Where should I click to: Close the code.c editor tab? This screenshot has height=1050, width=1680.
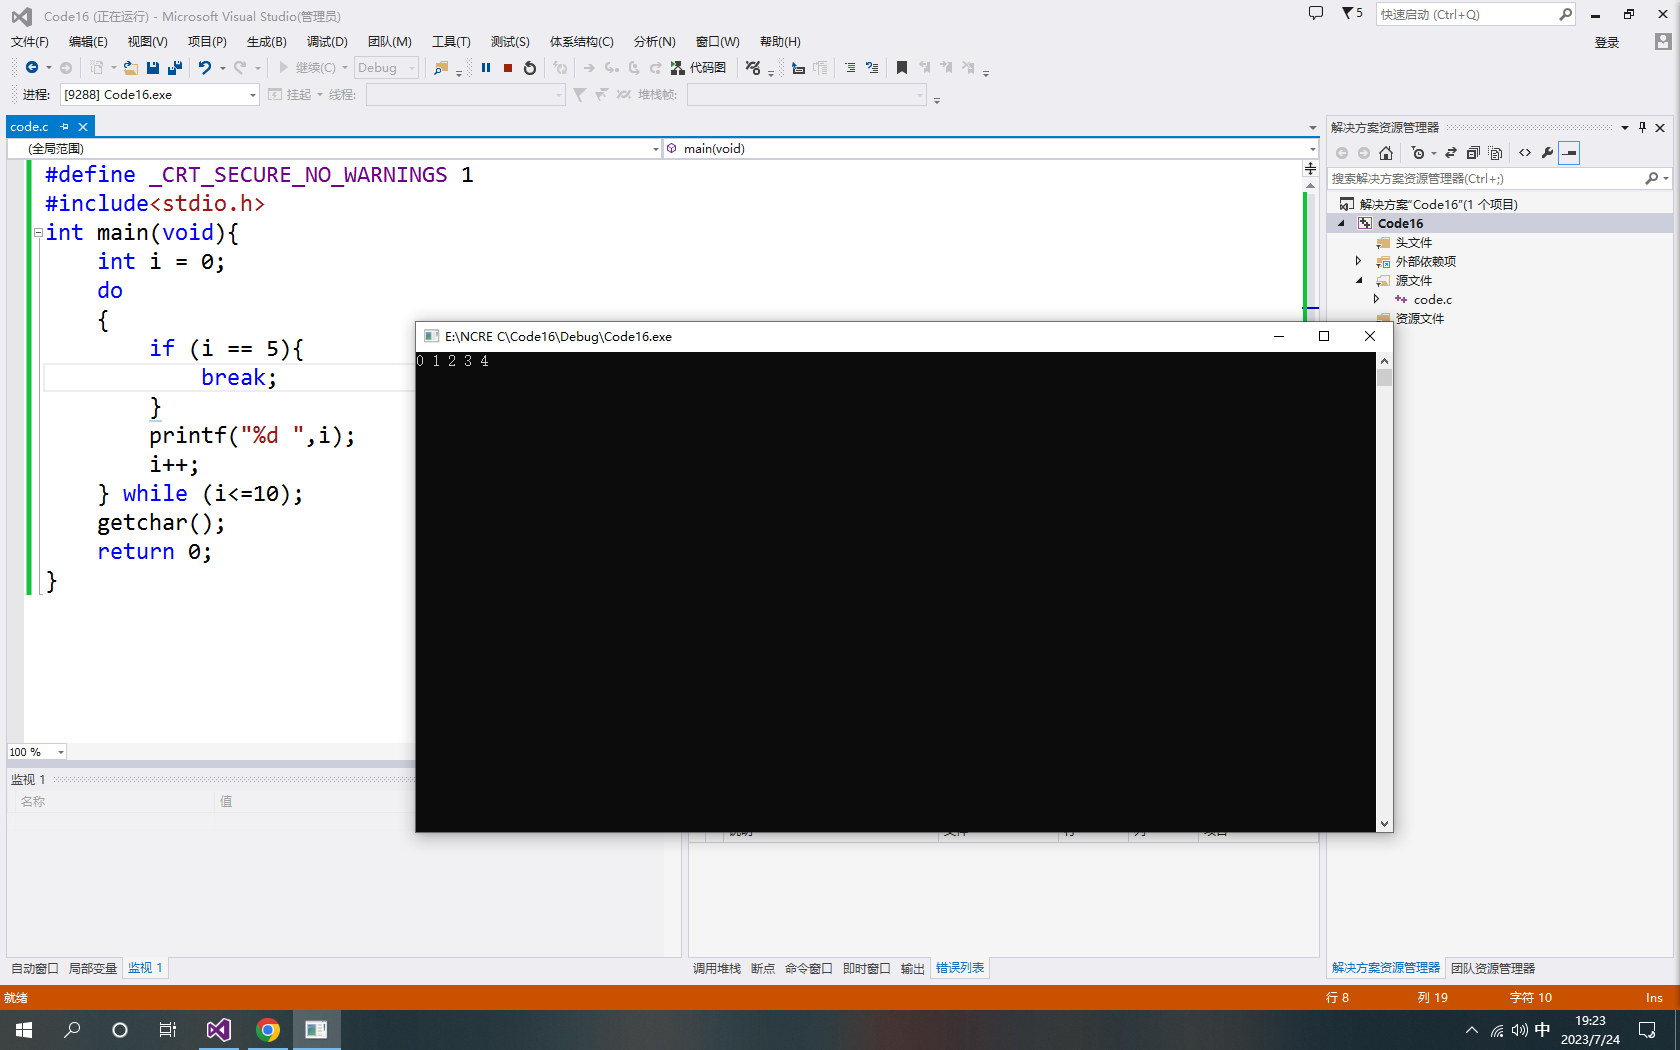(83, 127)
